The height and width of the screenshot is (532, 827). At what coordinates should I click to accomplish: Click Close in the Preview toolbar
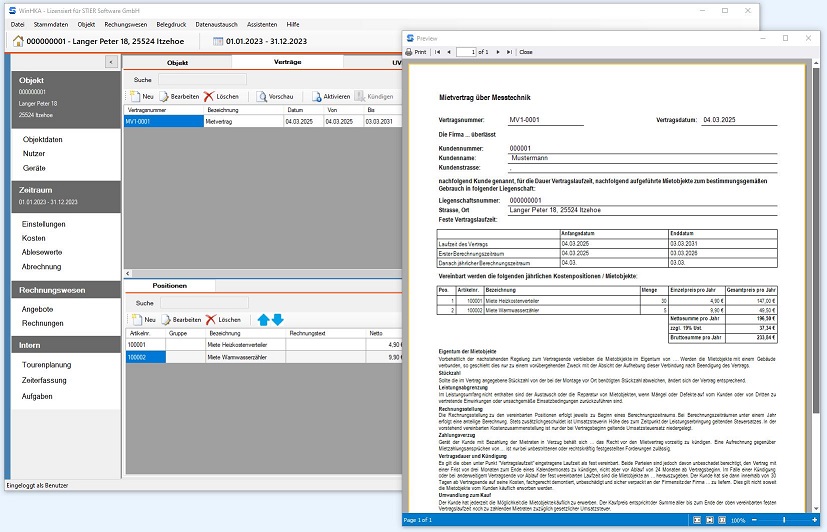(525, 51)
